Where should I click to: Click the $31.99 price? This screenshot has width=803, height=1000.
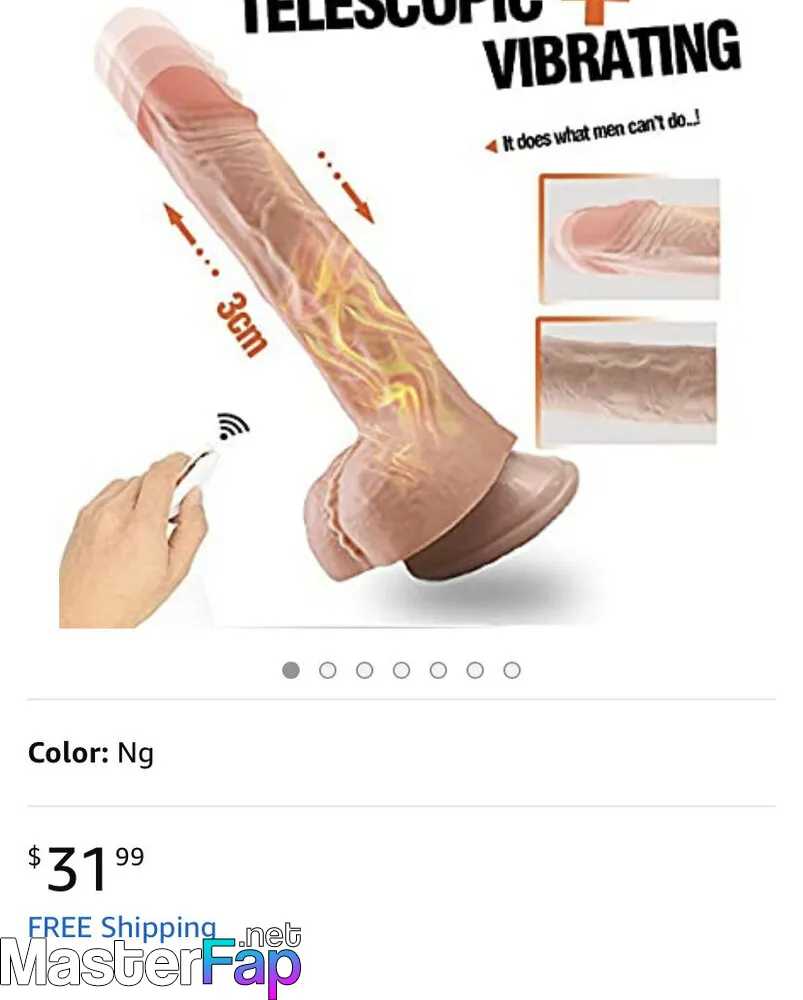click(x=86, y=867)
